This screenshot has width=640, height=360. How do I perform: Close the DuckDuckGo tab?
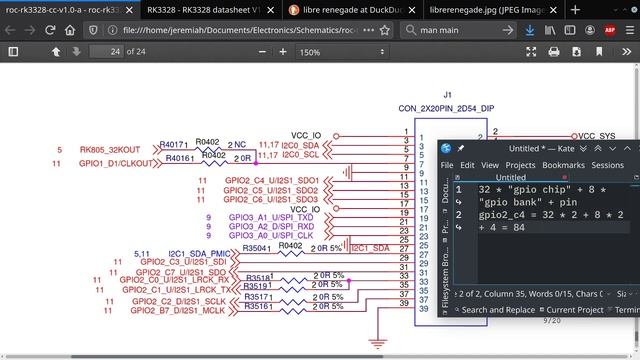pos(412,10)
